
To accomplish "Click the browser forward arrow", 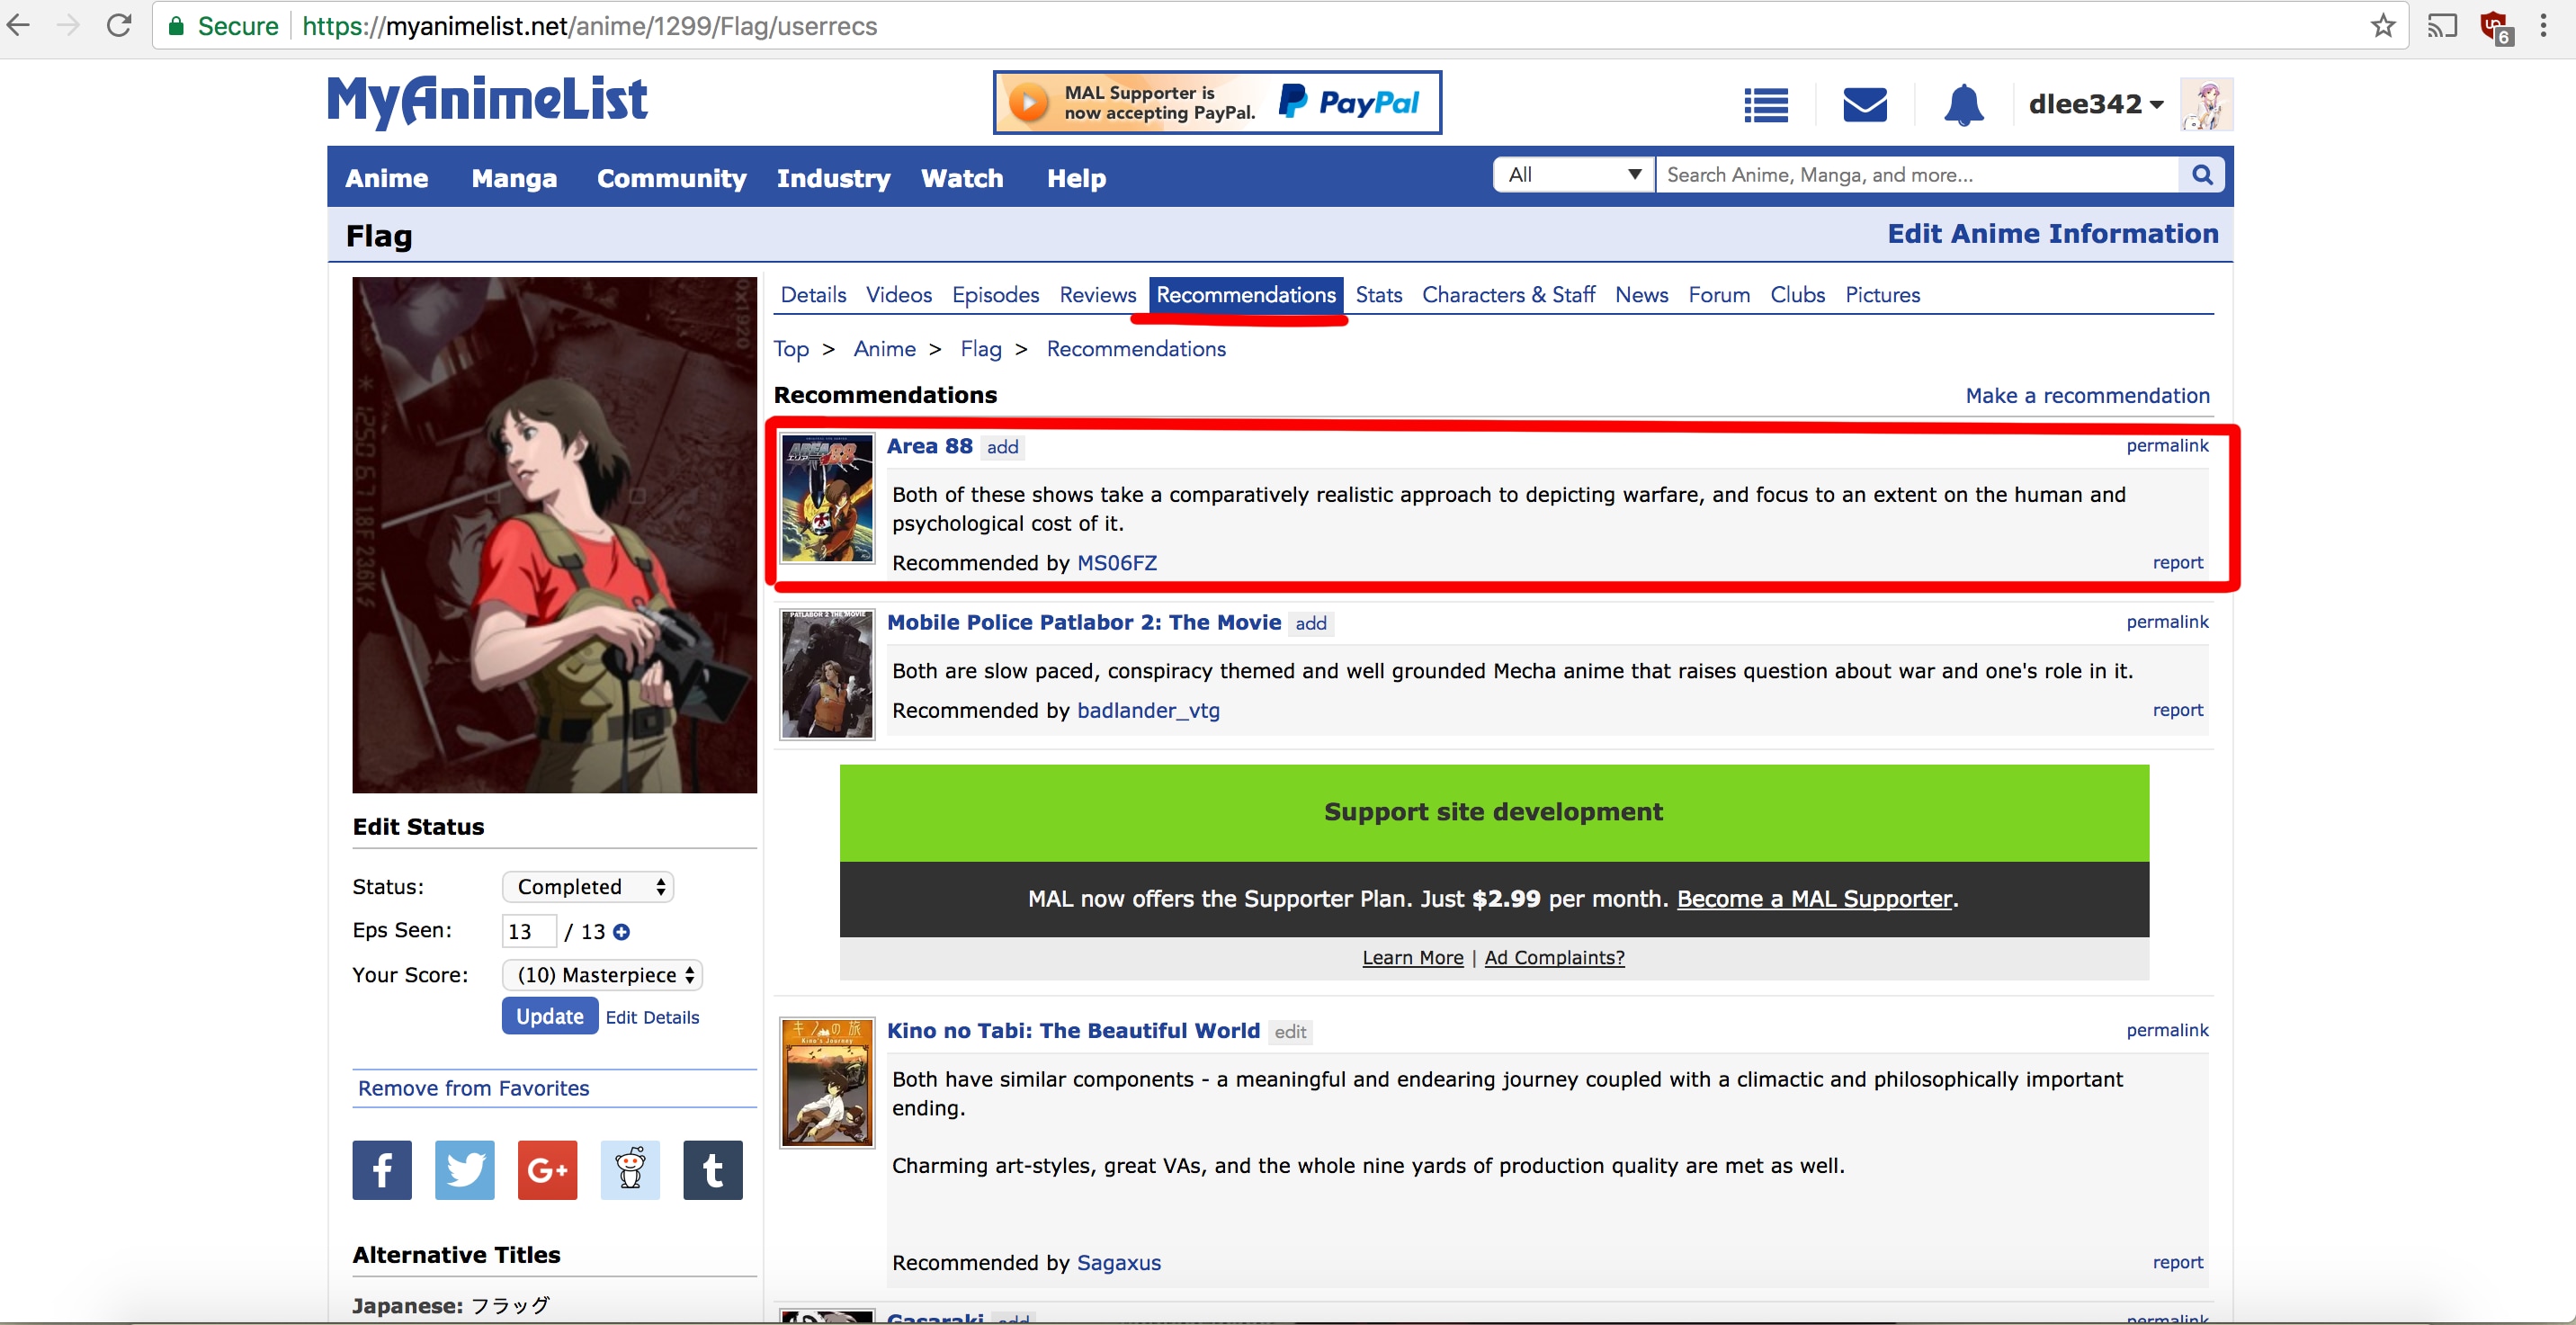I will 68,25.
